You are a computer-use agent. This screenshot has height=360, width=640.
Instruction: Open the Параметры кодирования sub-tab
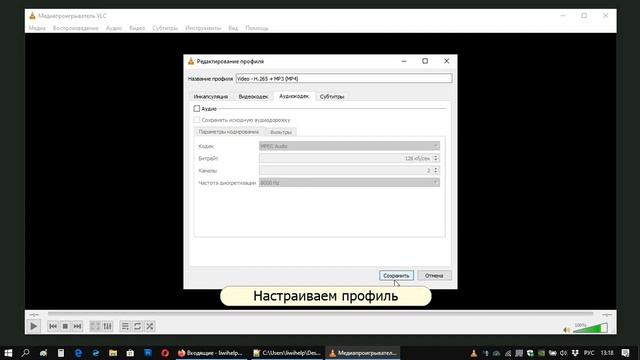coord(229,132)
